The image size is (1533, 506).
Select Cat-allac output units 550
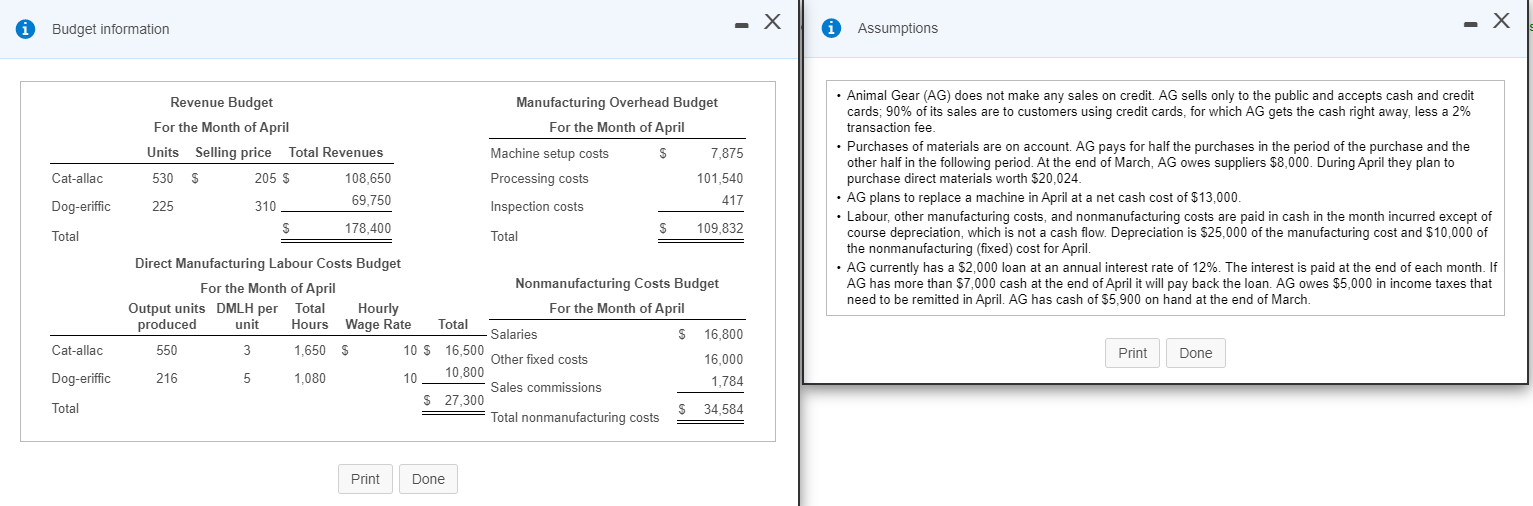pyautogui.click(x=167, y=350)
